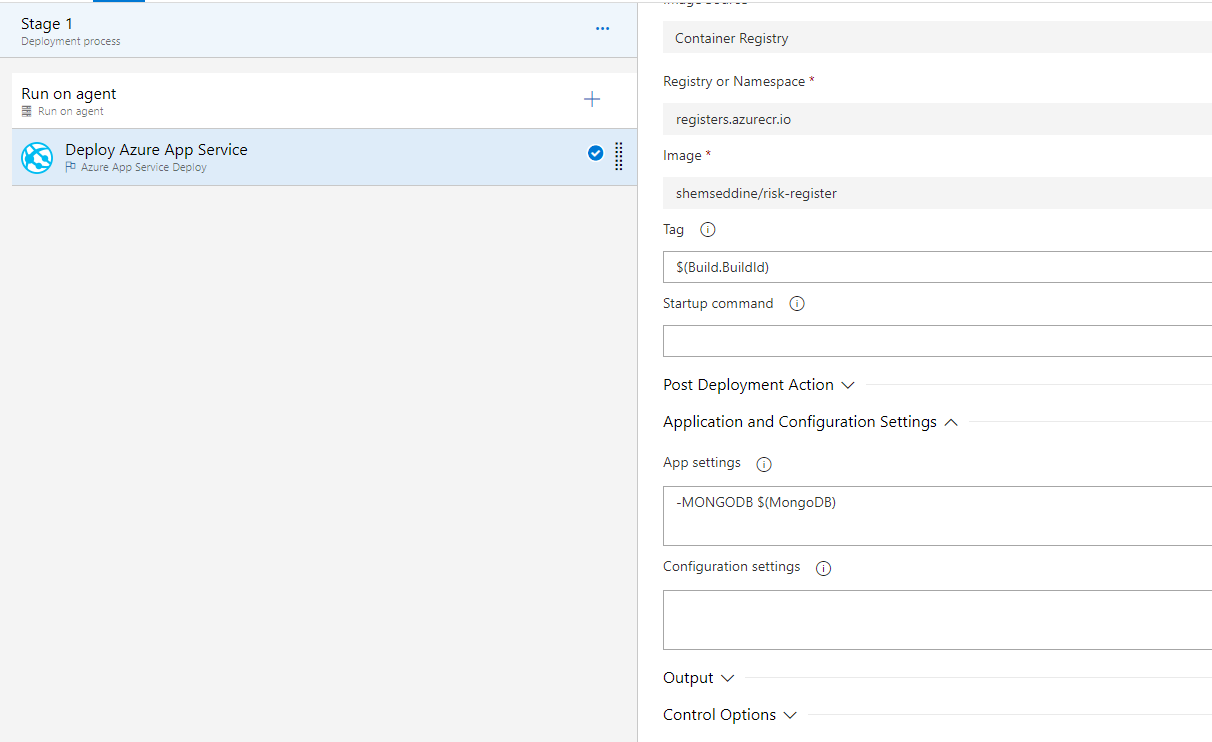Click the Configuration settings text area
This screenshot has width=1212, height=742.
point(936,620)
